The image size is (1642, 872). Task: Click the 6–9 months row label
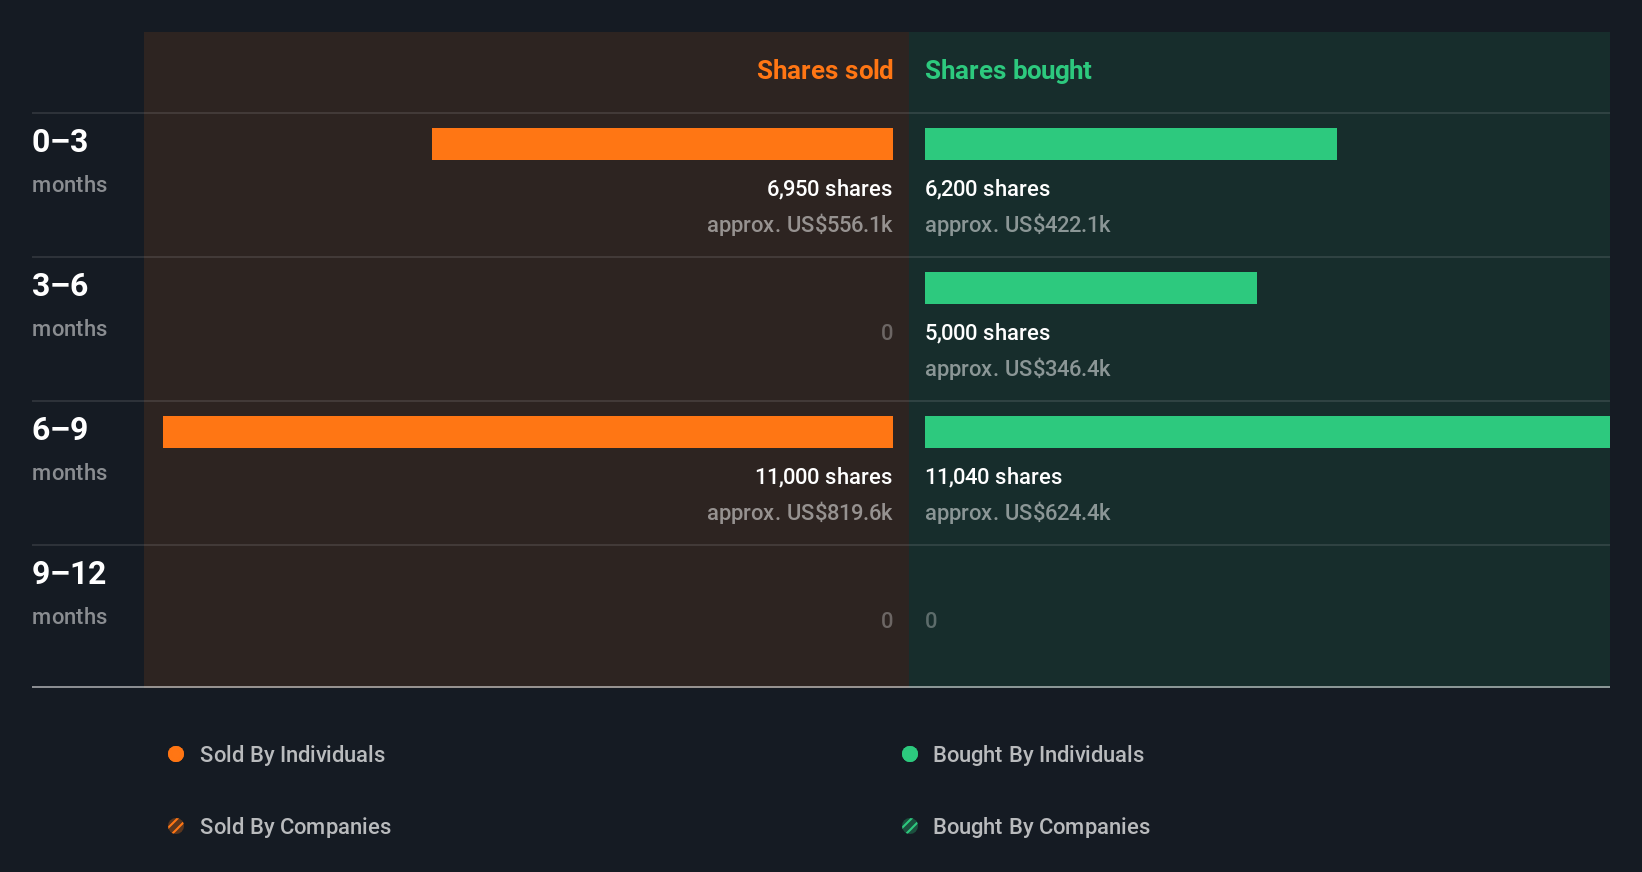click(x=69, y=449)
